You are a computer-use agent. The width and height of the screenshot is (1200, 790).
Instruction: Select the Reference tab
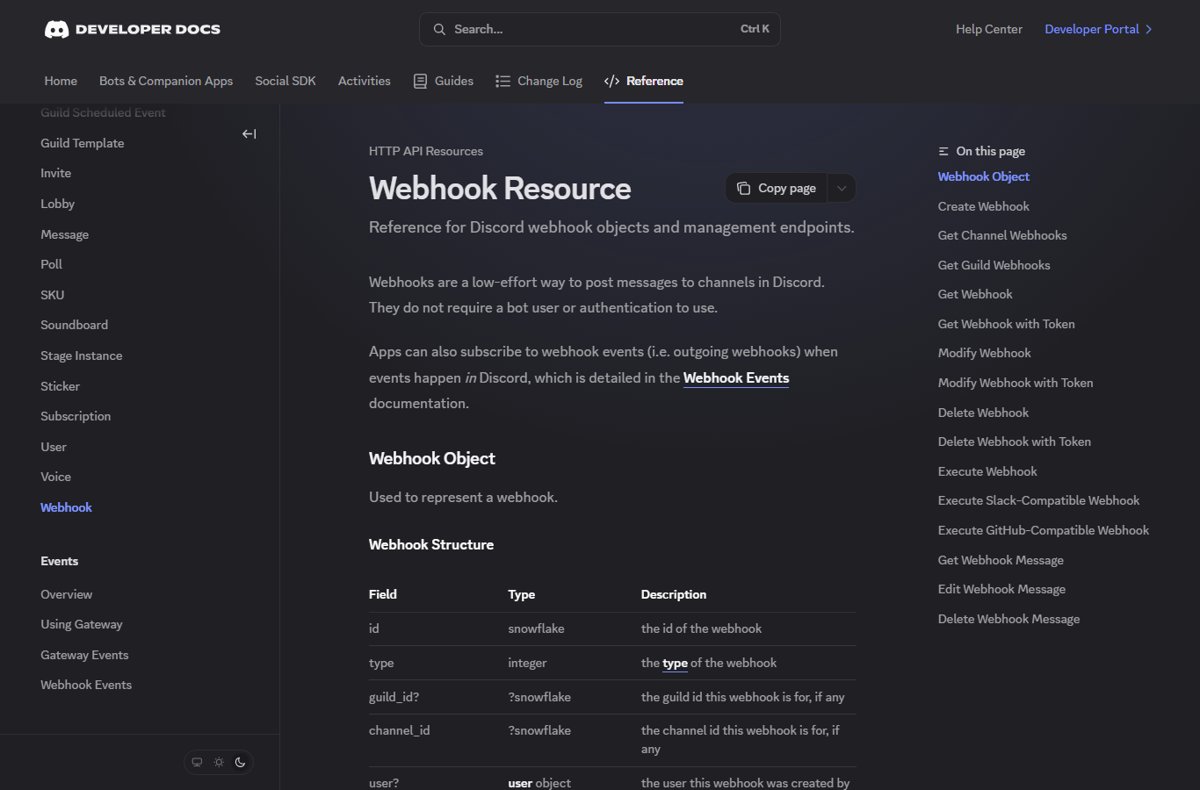(x=644, y=81)
